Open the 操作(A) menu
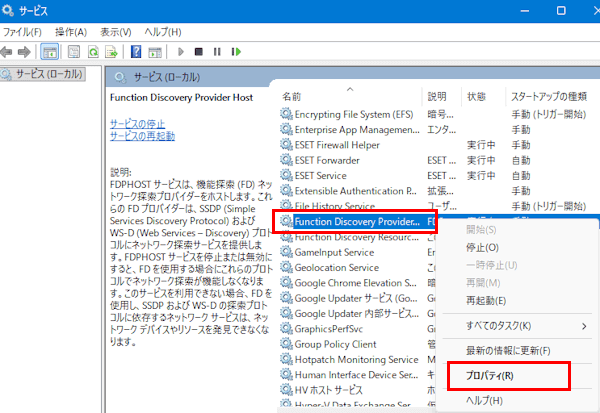The width and height of the screenshot is (600, 413). pos(71,32)
